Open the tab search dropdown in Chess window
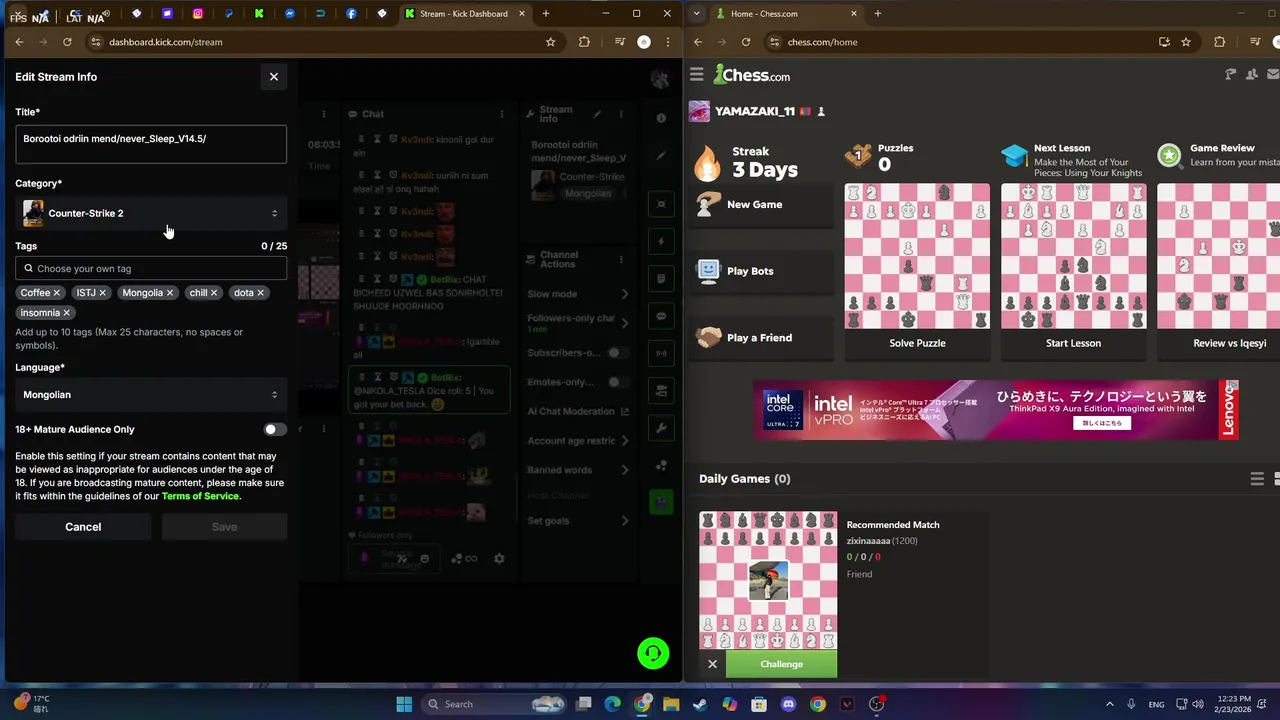The image size is (1280, 720). coord(697,14)
